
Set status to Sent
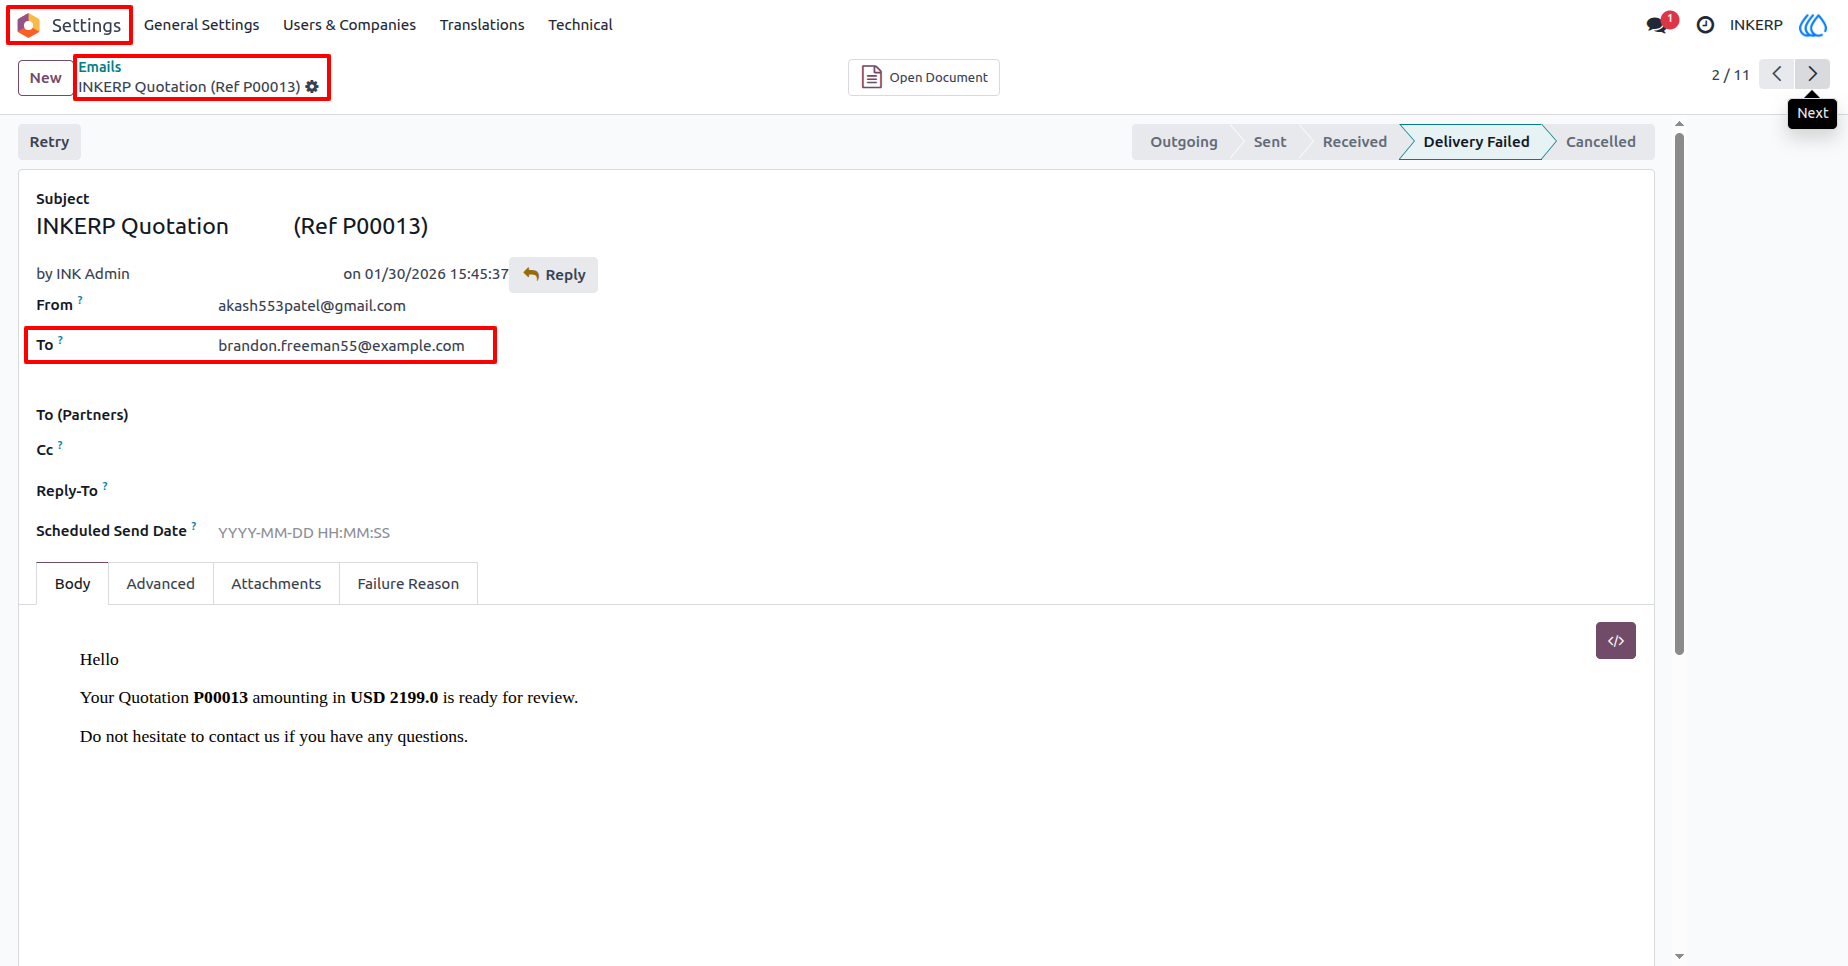pos(1270,142)
